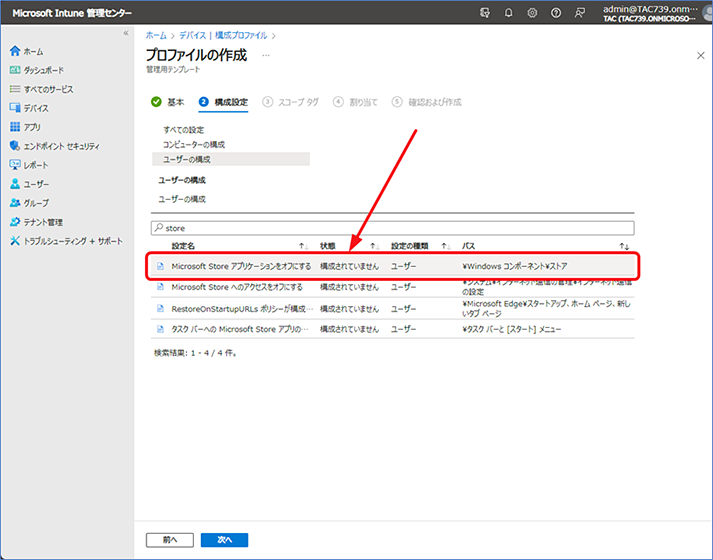
Task: Click the admin account name in header
Action: [650, 9]
